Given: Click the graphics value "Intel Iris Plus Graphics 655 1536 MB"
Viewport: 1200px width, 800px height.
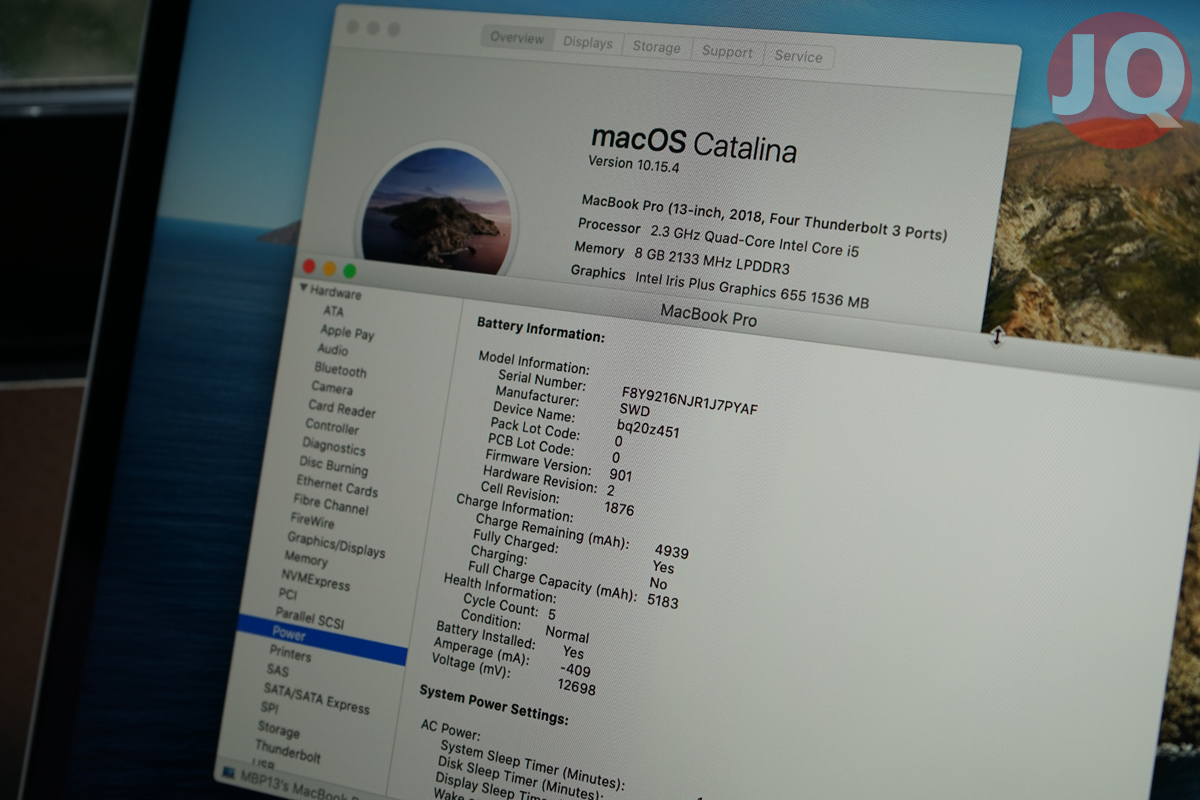Looking at the screenshot, I should click(x=751, y=289).
